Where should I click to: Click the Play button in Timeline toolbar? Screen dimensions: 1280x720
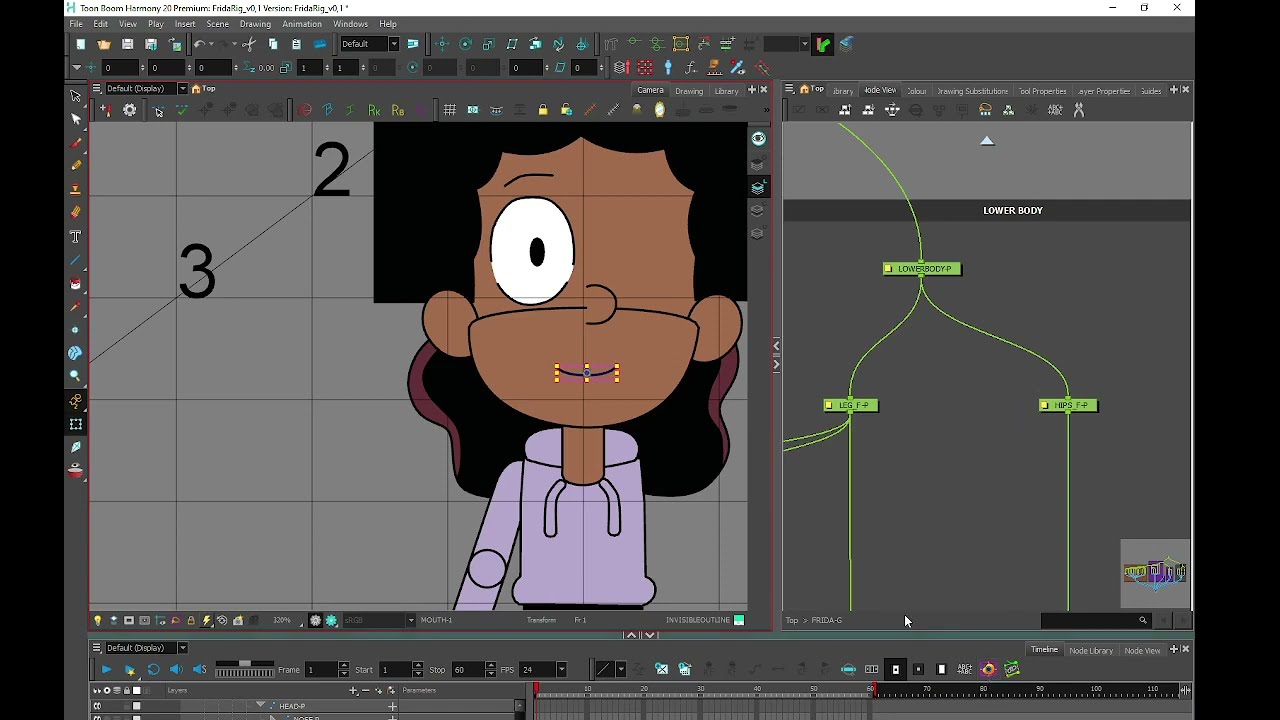coord(106,670)
